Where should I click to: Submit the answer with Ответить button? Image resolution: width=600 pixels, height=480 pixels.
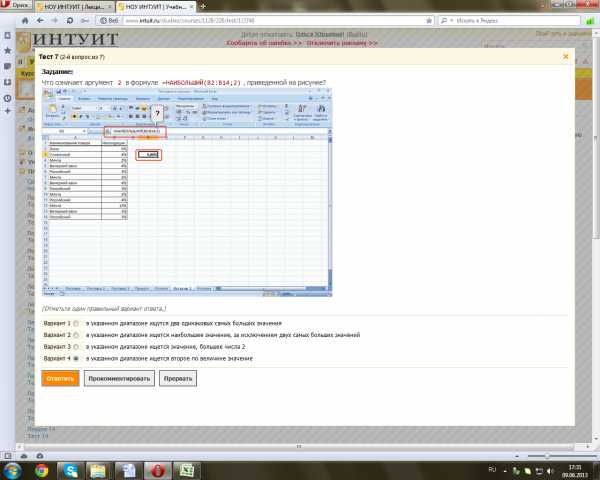[60, 379]
